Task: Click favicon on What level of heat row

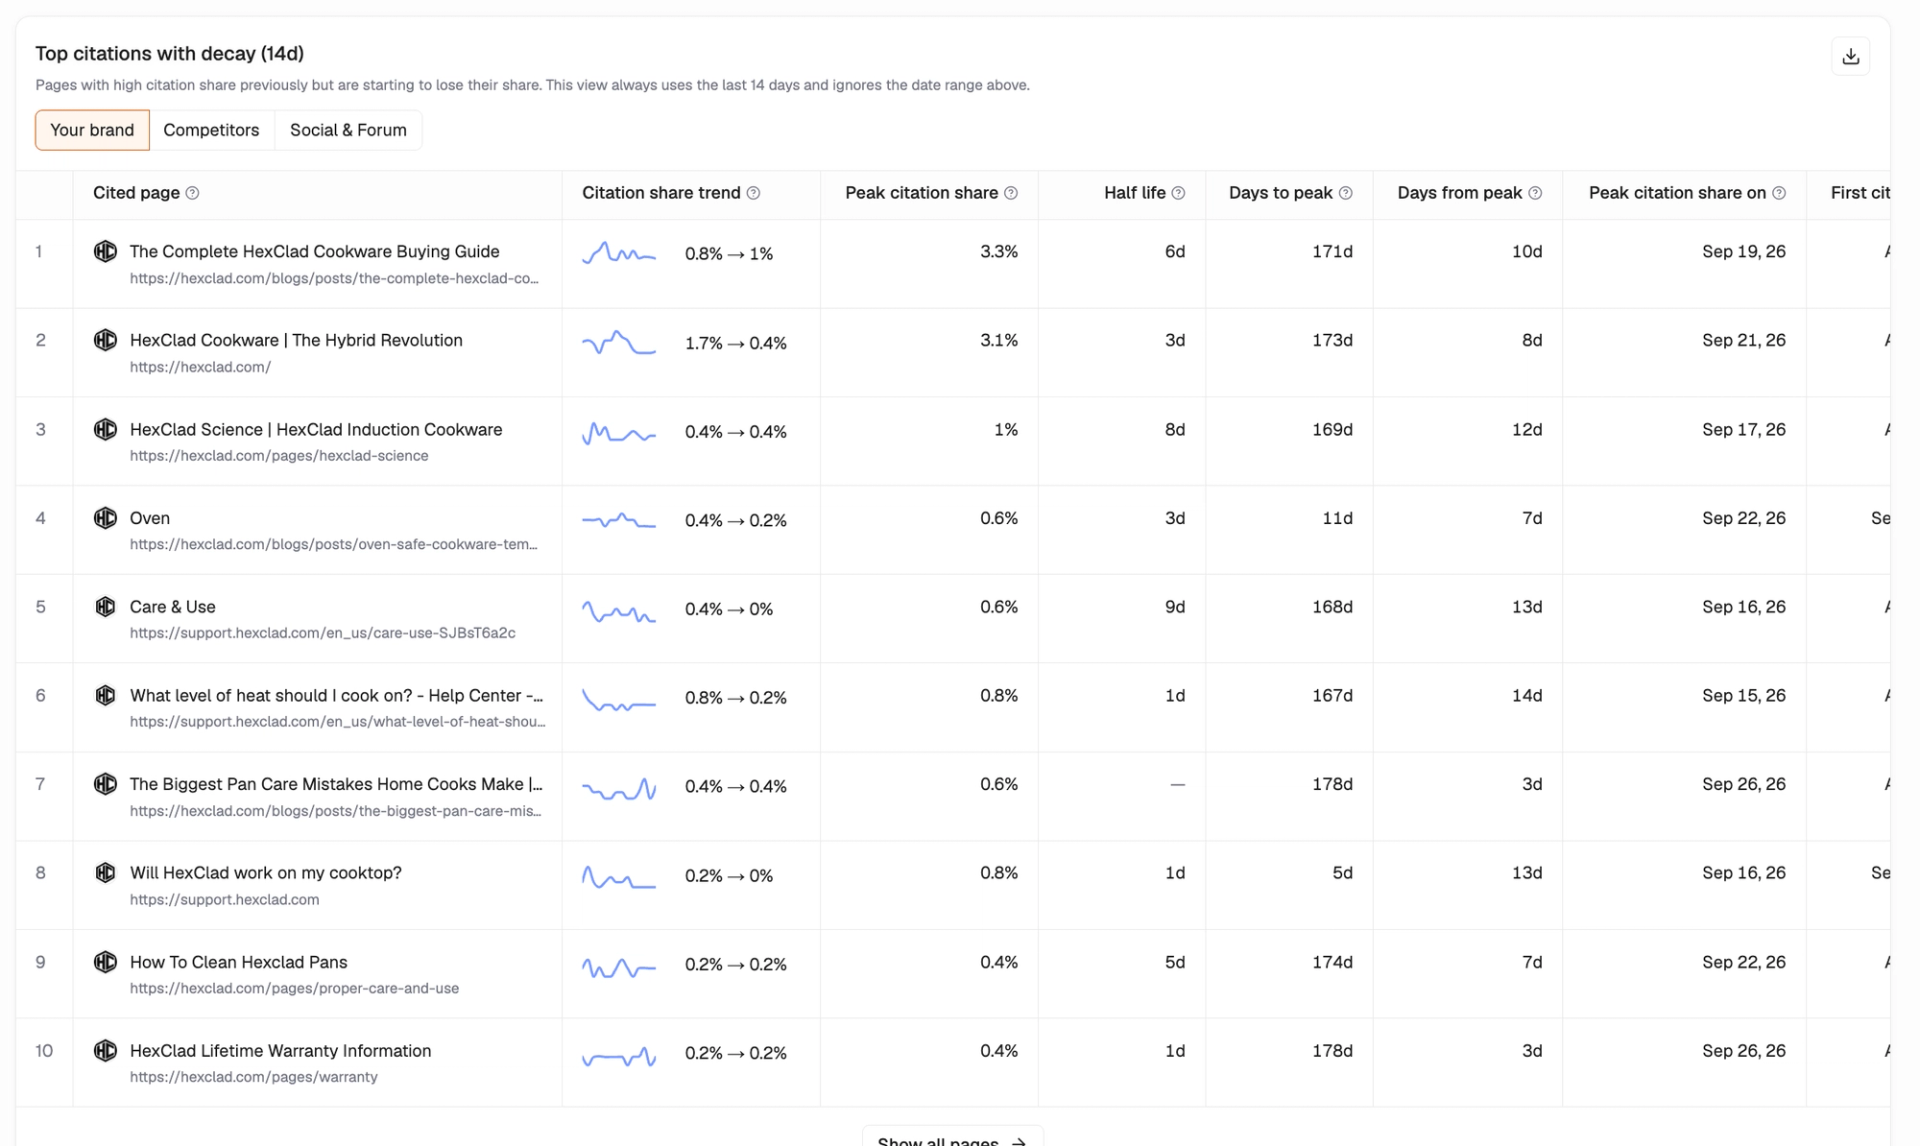Action: tap(105, 695)
